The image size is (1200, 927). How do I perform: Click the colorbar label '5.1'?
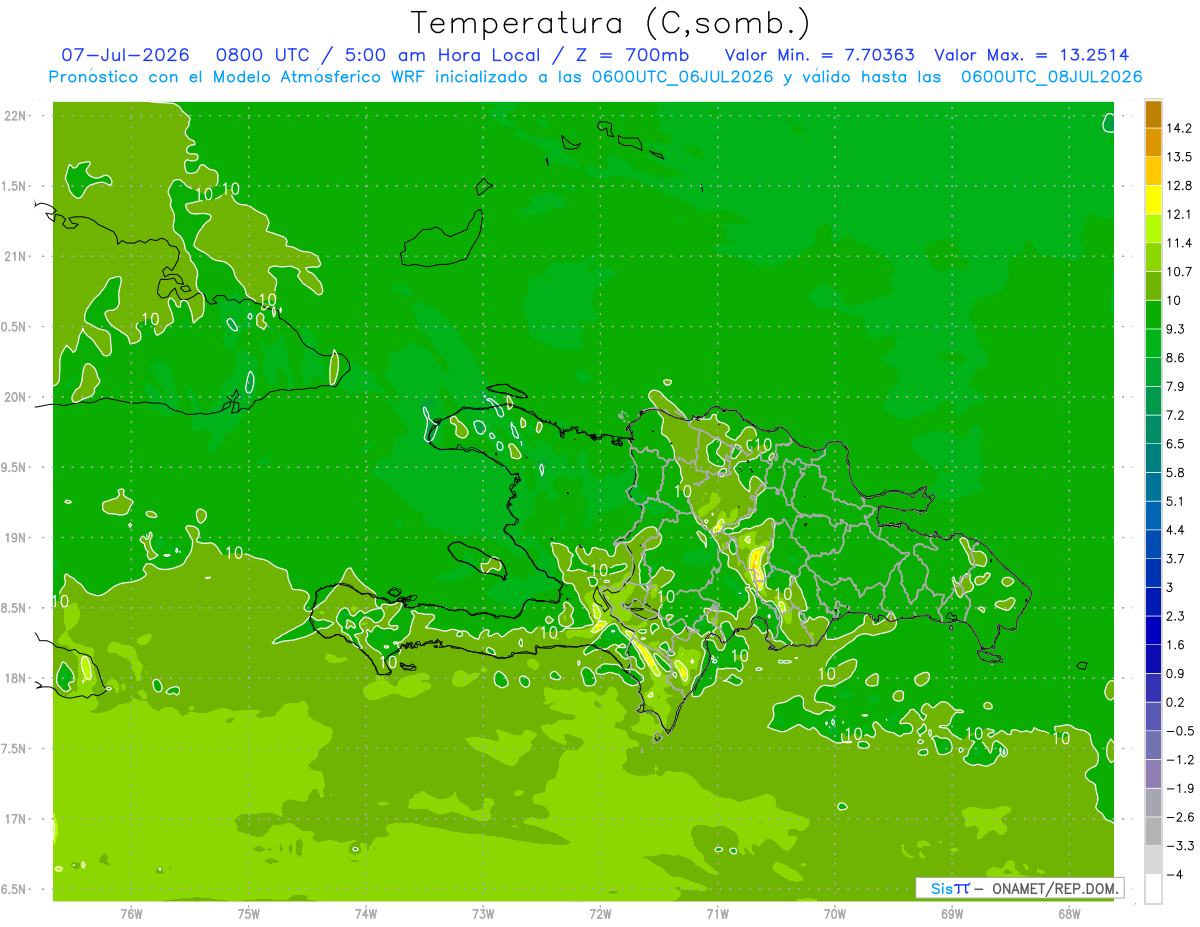[1176, 501]
